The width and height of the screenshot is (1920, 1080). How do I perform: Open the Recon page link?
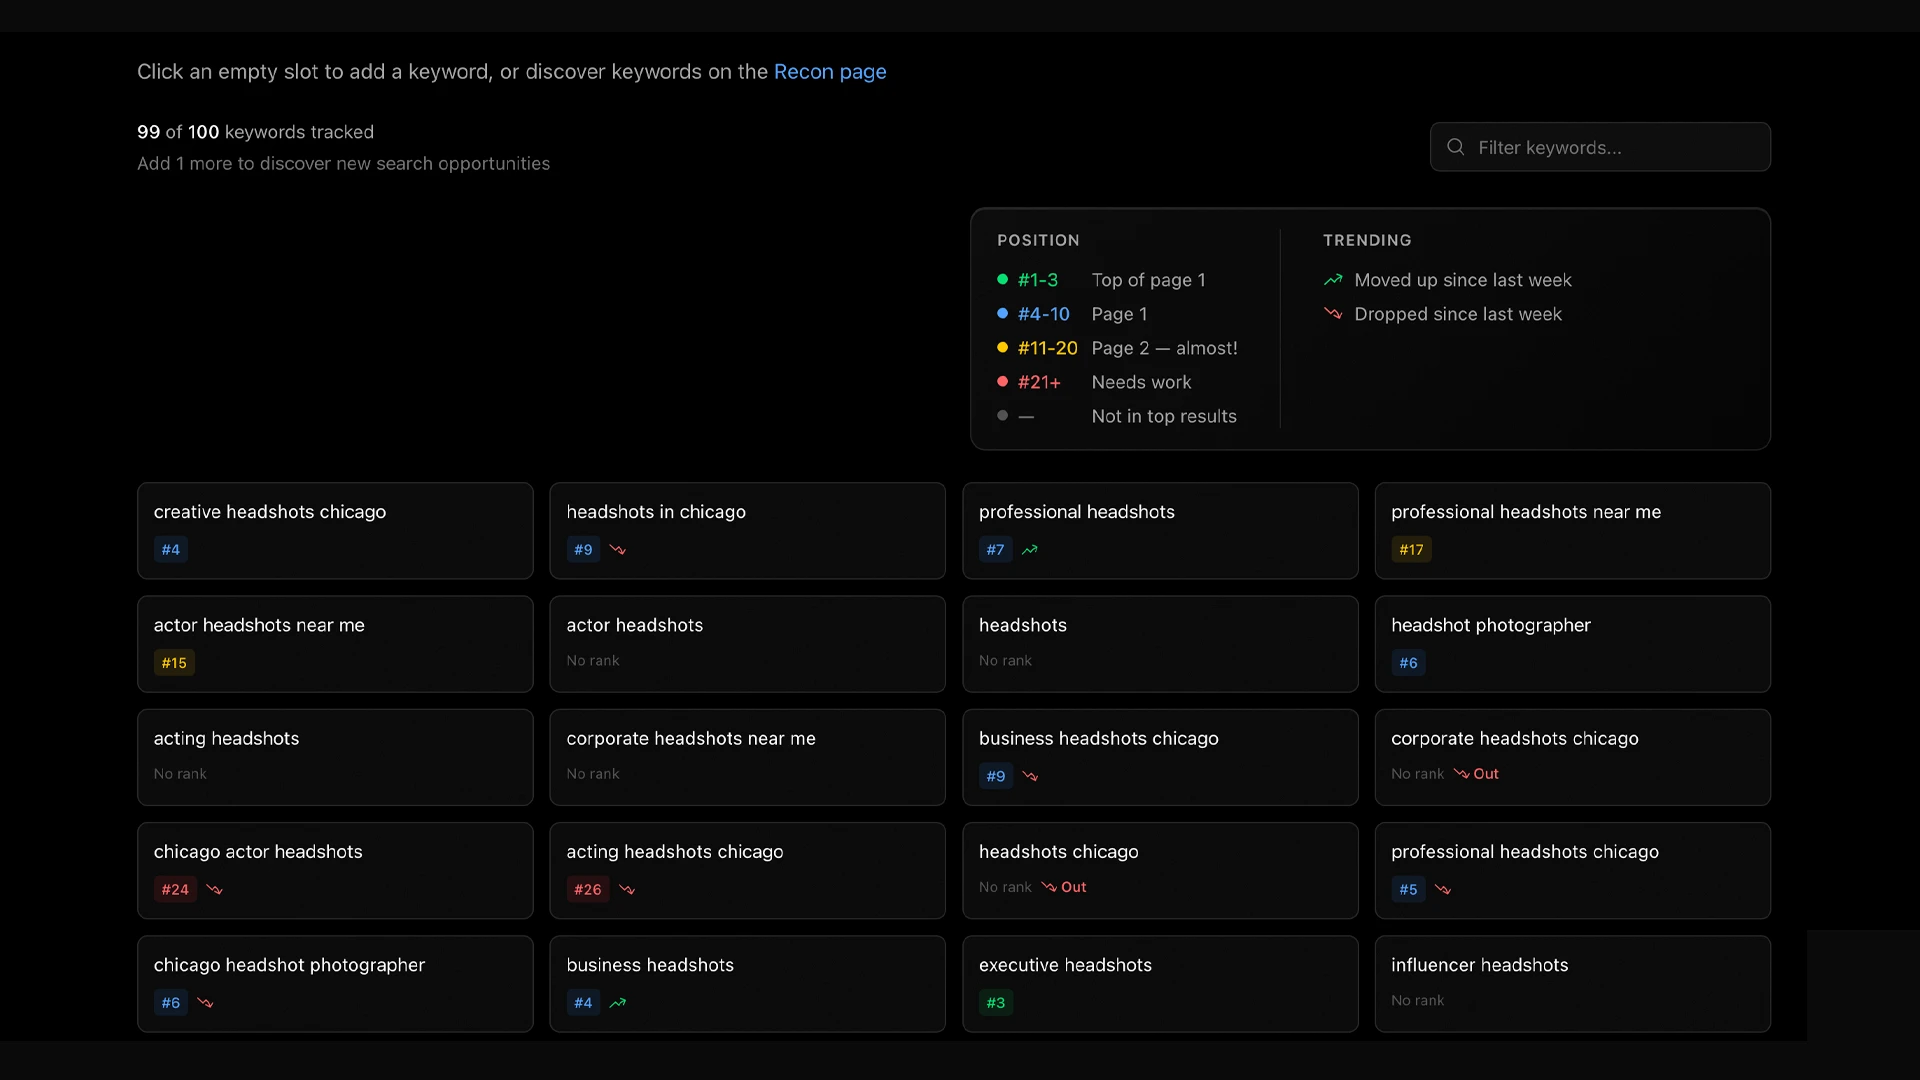click(830, 72)
